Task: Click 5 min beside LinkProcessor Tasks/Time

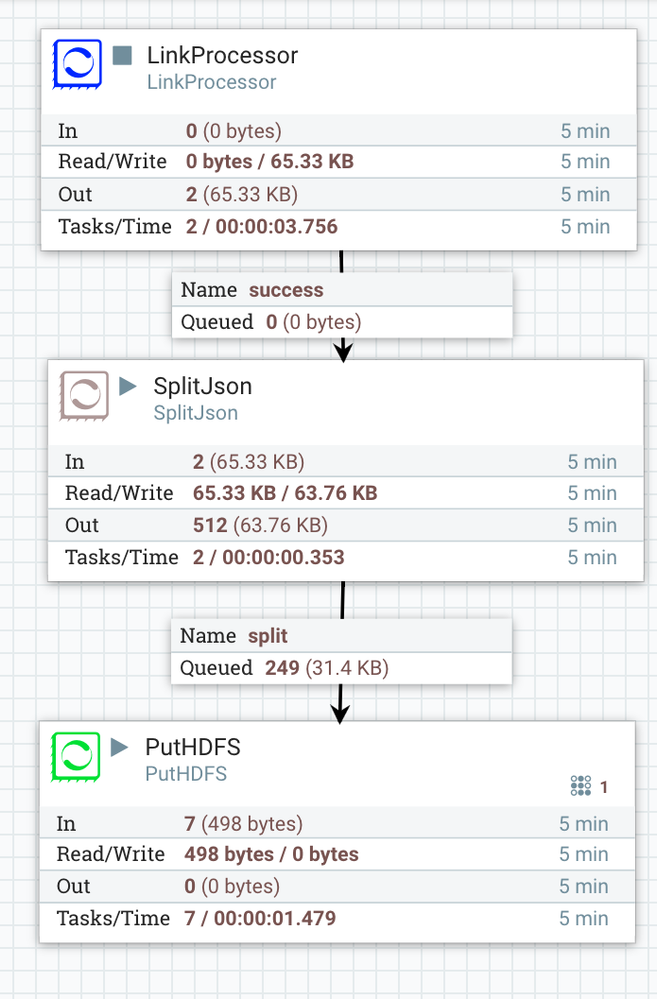Action: (585, 226)
